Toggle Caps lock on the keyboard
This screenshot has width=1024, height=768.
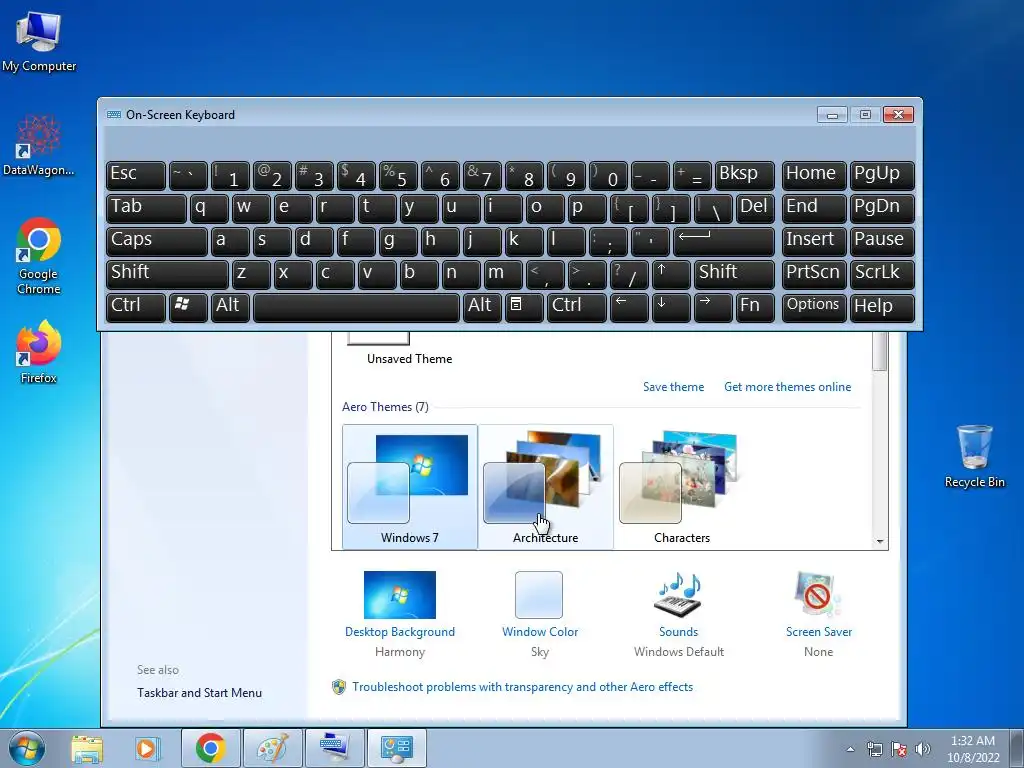pyautogui.click(x=157, y=241)
